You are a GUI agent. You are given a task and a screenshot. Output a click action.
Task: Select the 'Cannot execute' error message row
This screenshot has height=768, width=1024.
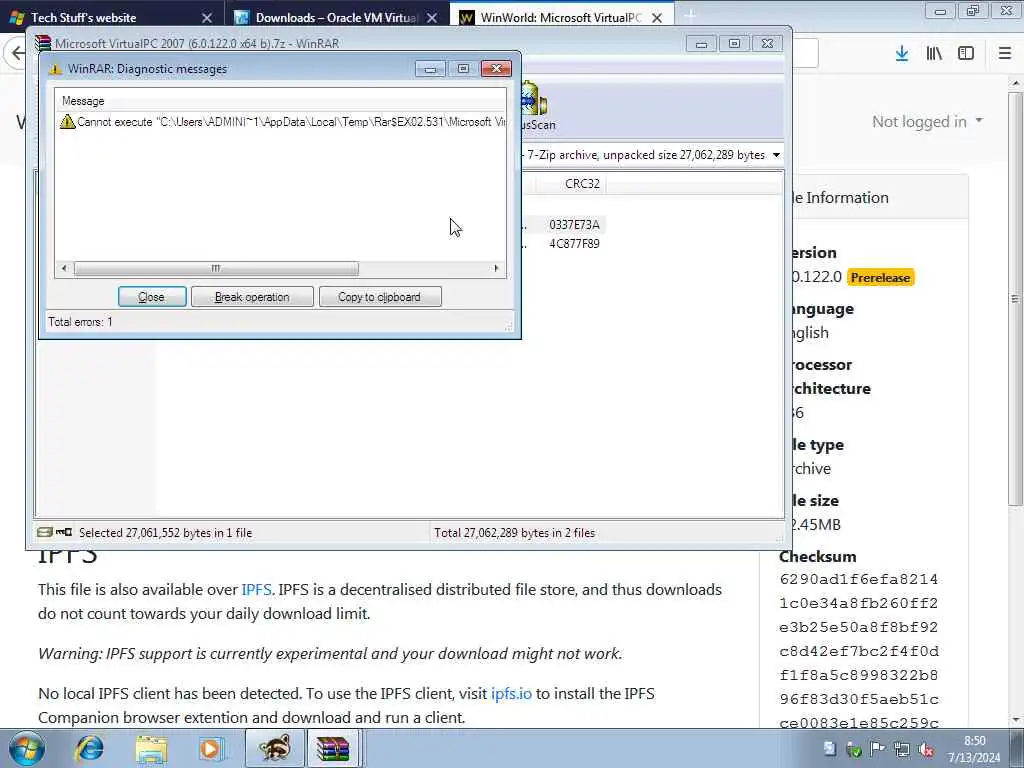[x=281, y=121]
